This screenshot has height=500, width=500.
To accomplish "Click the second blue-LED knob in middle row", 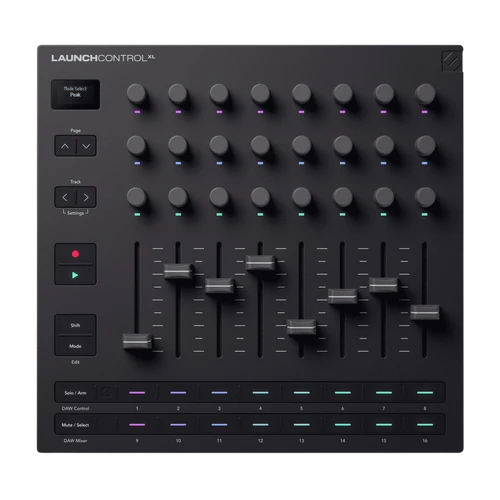I will (x=178, y=145).
